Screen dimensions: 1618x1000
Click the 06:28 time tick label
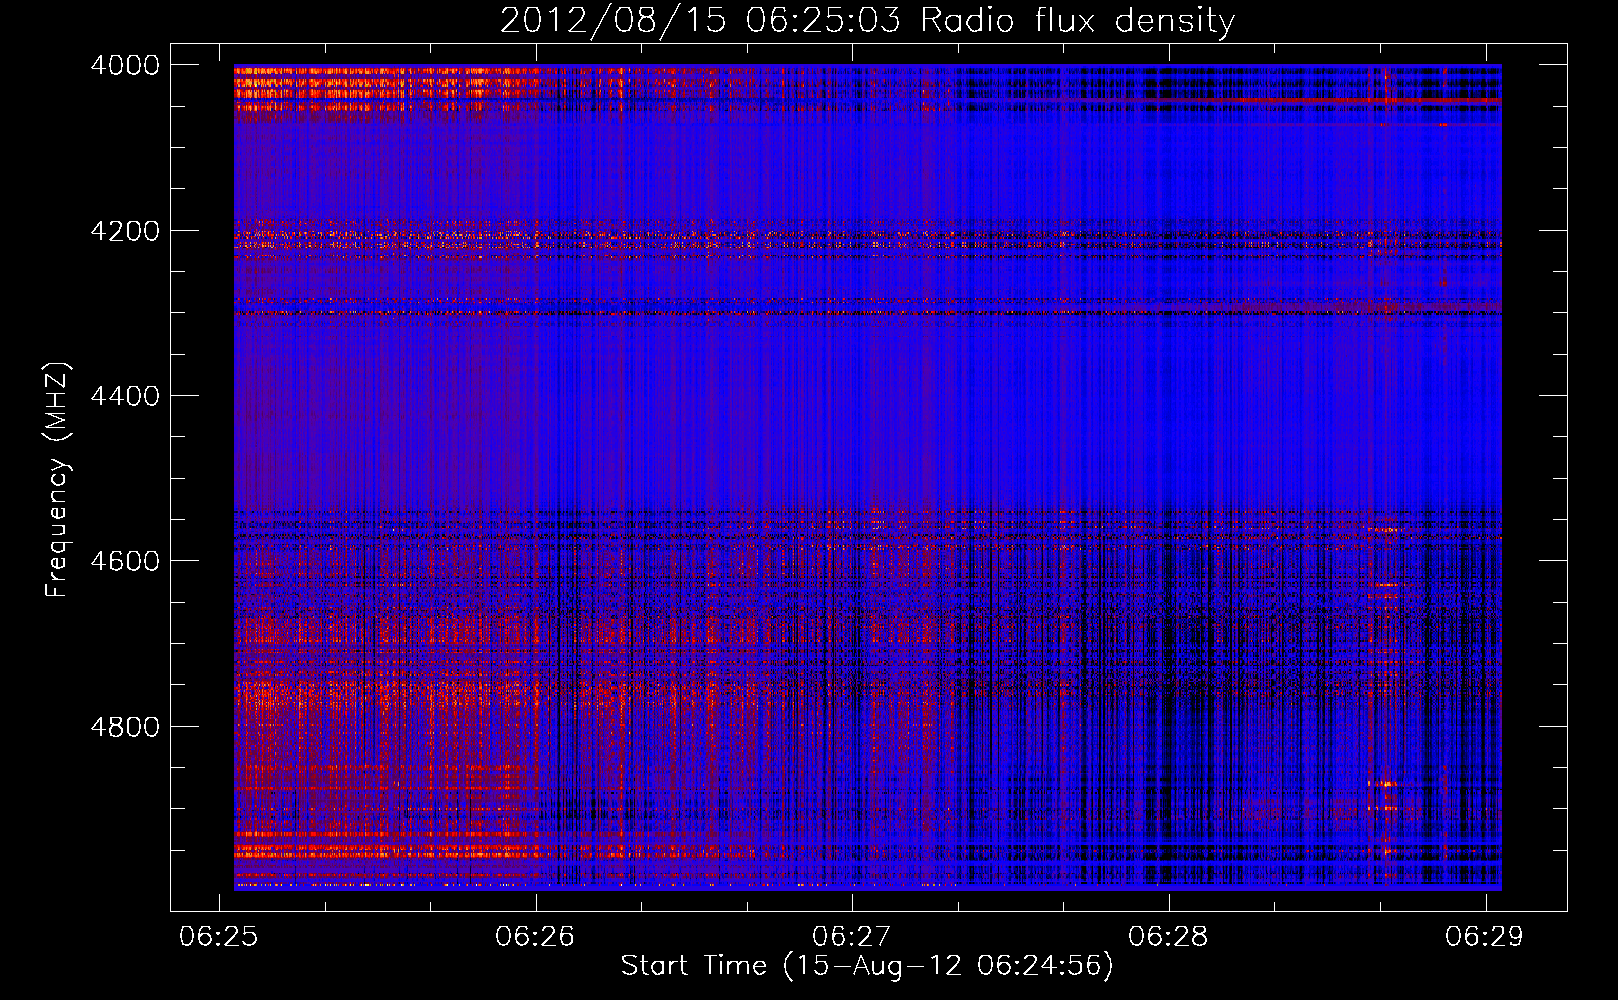click(1169, 936)
